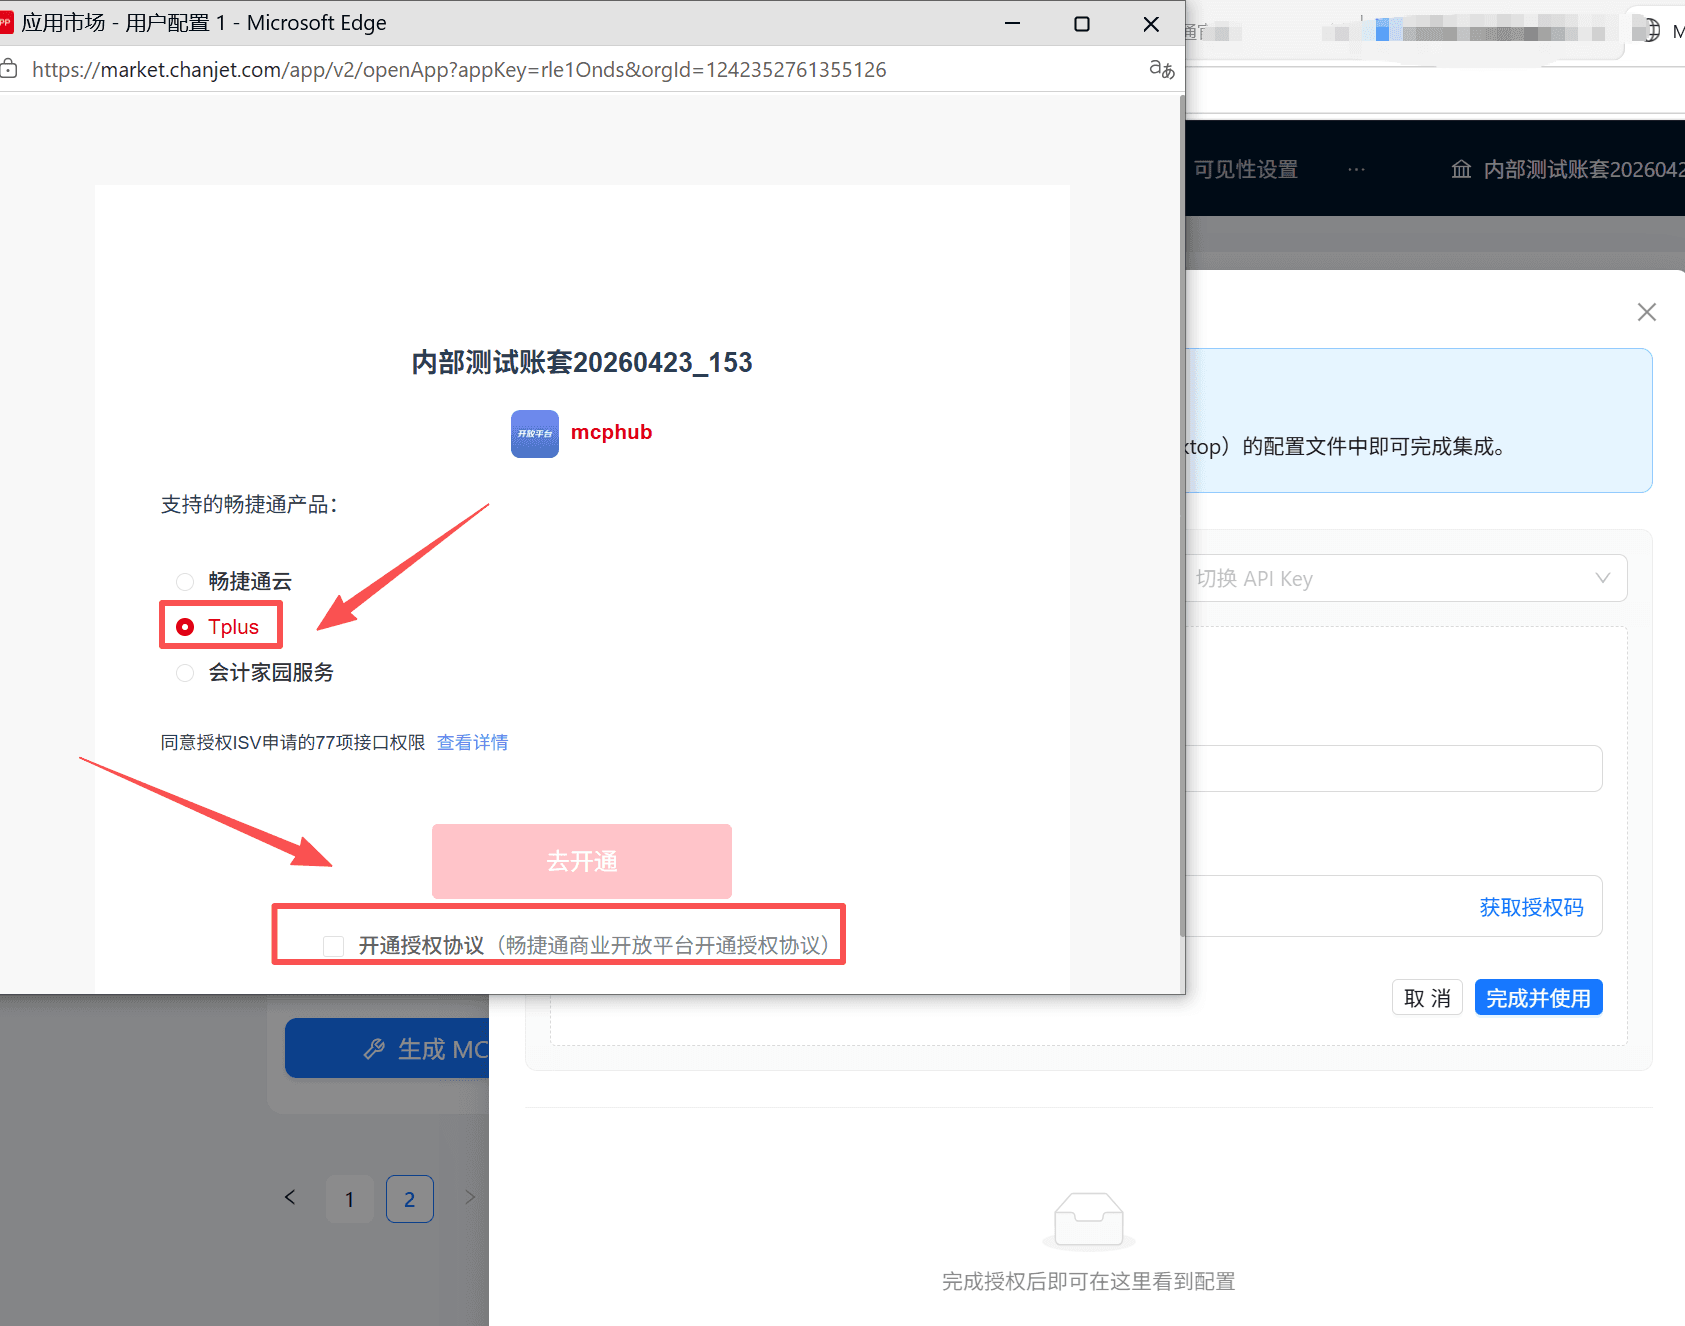Viewport: 1685px width, 1326px height.
Task: Select the 畅捷通云 radio option
Action: coord(185,581)
